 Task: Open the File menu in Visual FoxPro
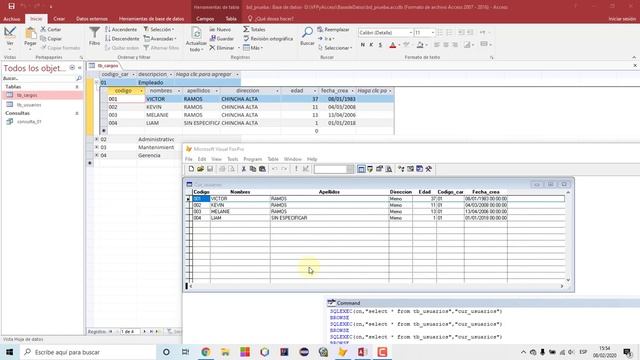[x=189, y=159]
